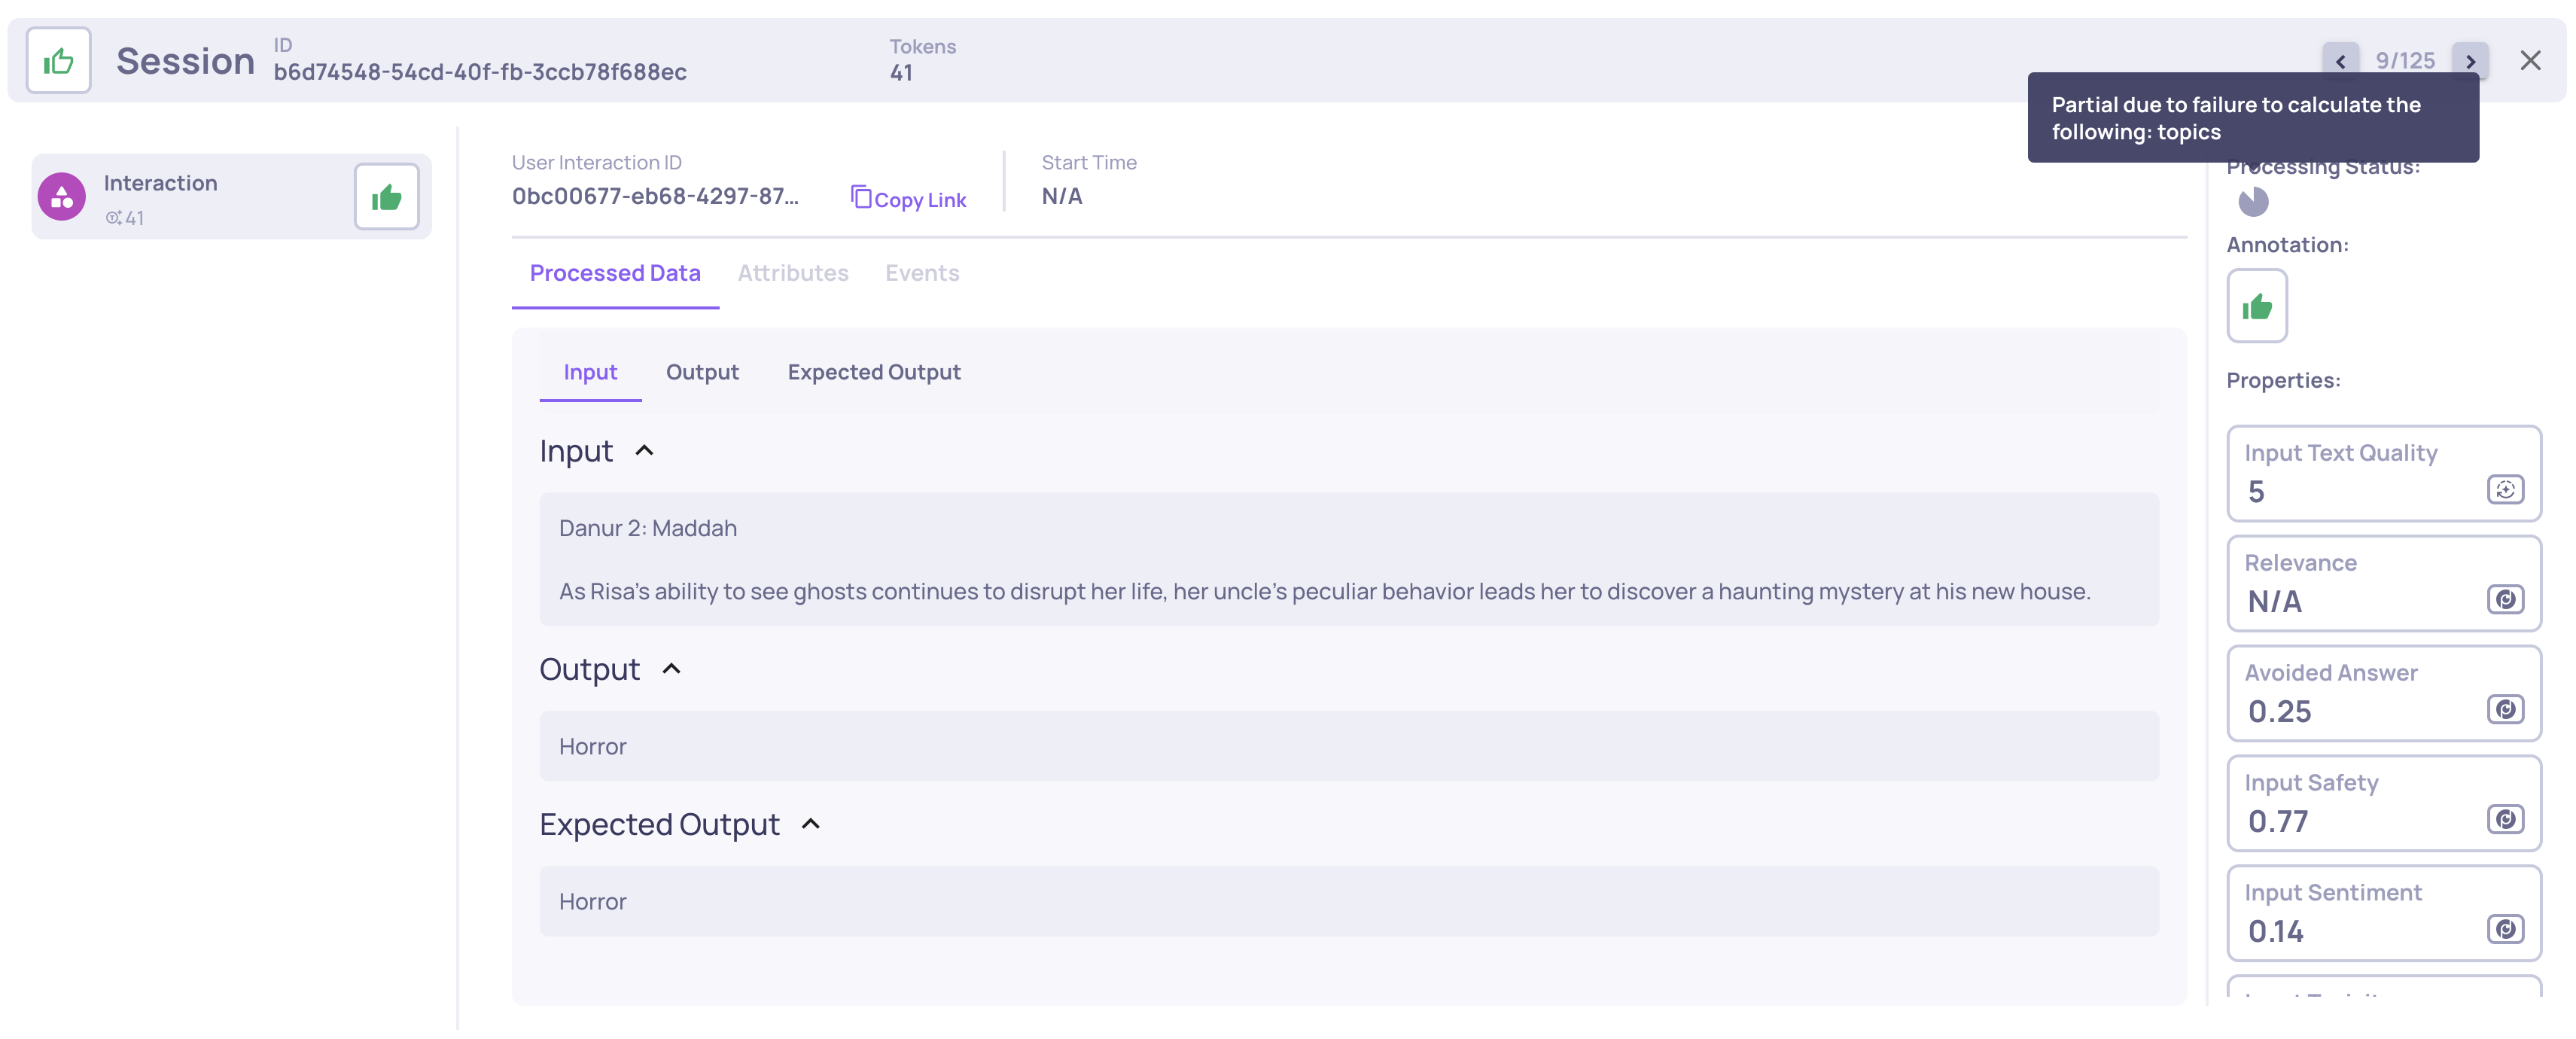The width and height of the screenshot is (2576, 1039).
Task: Click the purple Interaction shapes avatar icon
Action: 62,197
